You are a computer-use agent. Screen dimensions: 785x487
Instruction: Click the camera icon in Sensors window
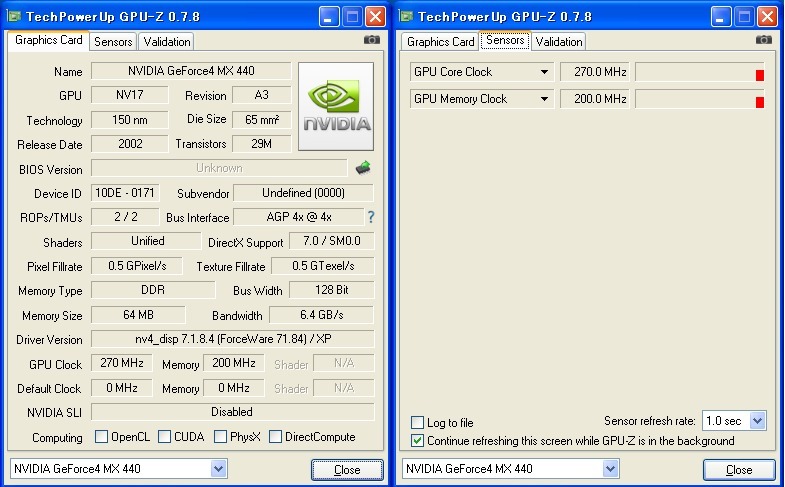pyautogui.click(x=763, y=40)
